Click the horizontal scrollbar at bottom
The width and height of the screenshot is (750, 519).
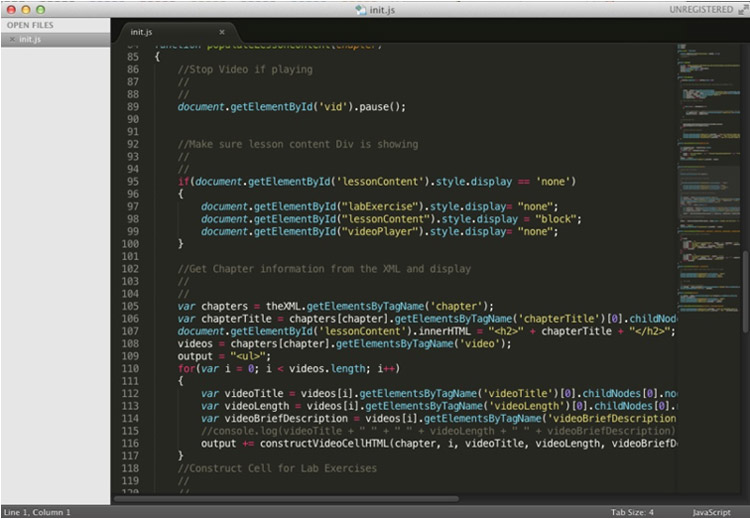286,499
